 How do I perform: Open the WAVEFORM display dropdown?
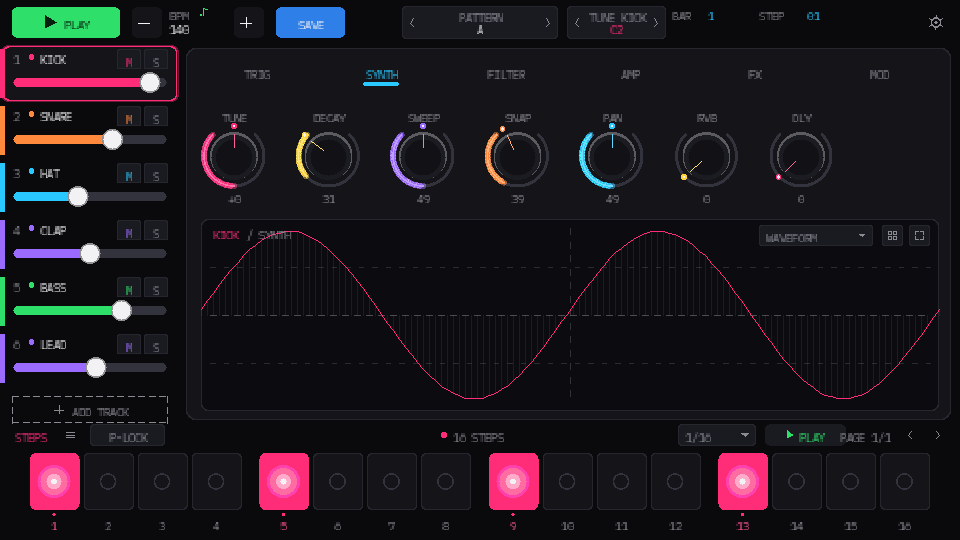click(816, 236)
